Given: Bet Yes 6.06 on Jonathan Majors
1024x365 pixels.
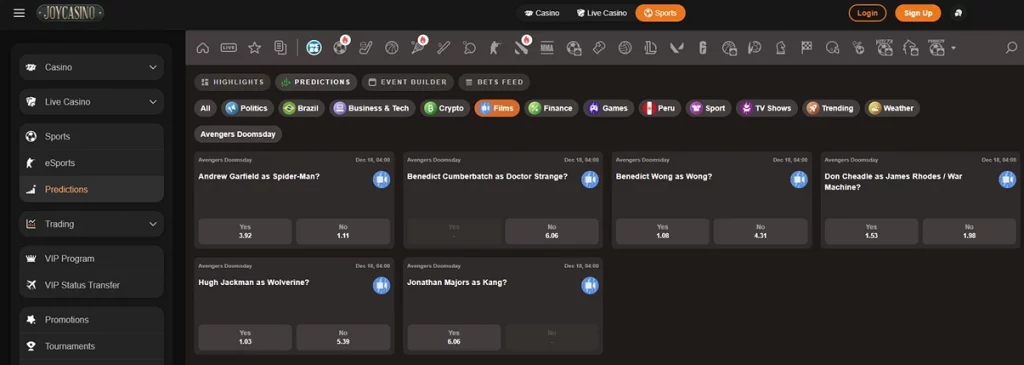Looking at the screenshot, I should point(454,338).
